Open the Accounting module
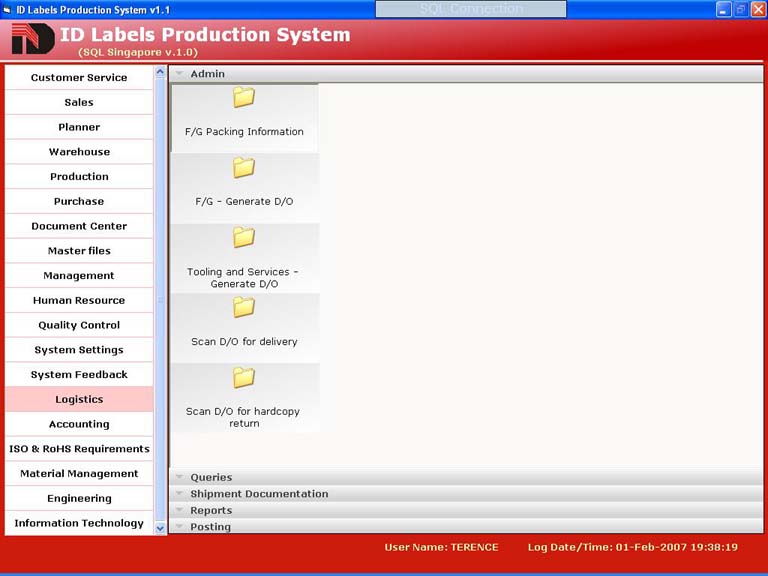Viewport: 768px width, 576px height. 79,424
